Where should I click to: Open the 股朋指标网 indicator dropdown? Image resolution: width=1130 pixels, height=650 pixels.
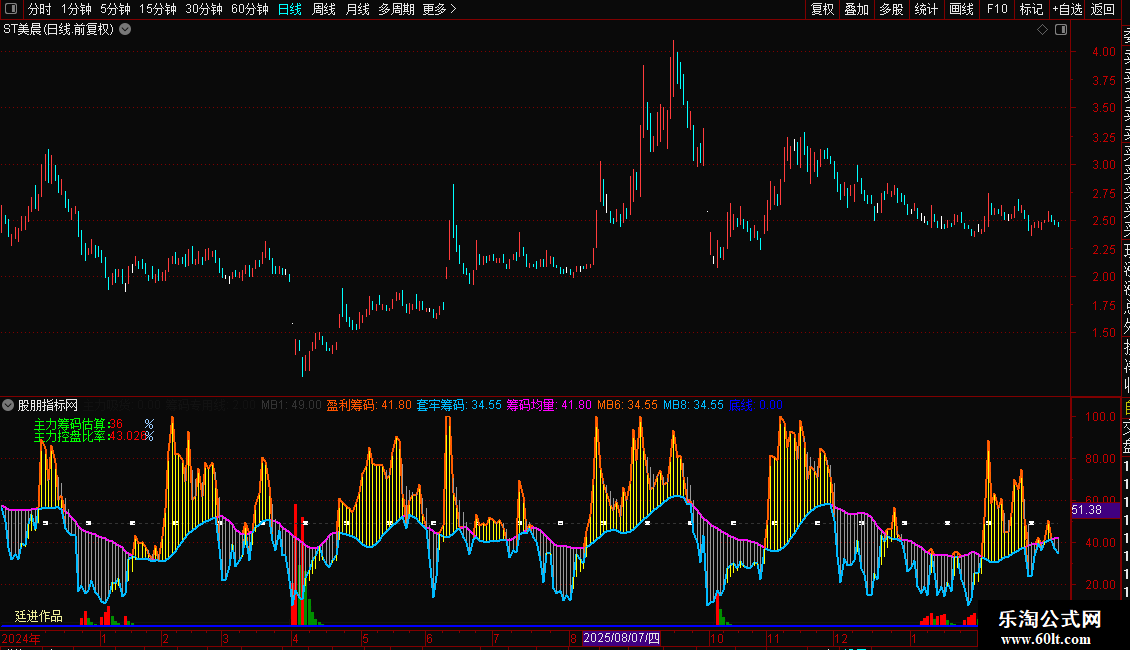click(x=8, y=405)
